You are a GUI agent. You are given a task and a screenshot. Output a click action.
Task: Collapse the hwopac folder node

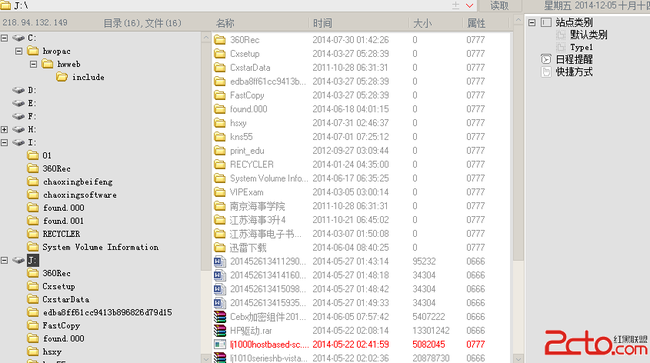coord(19,51)
